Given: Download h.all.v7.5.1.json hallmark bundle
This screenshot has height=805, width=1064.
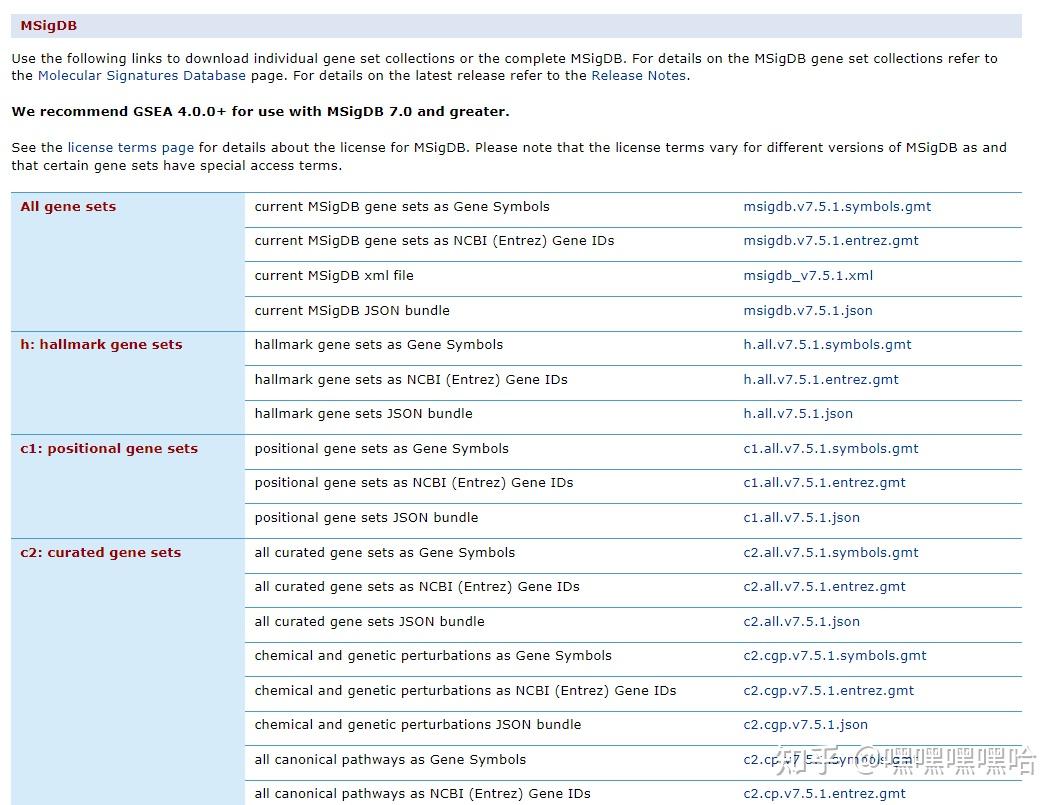Looking at the screenshot, I should (x=798, y=413).
